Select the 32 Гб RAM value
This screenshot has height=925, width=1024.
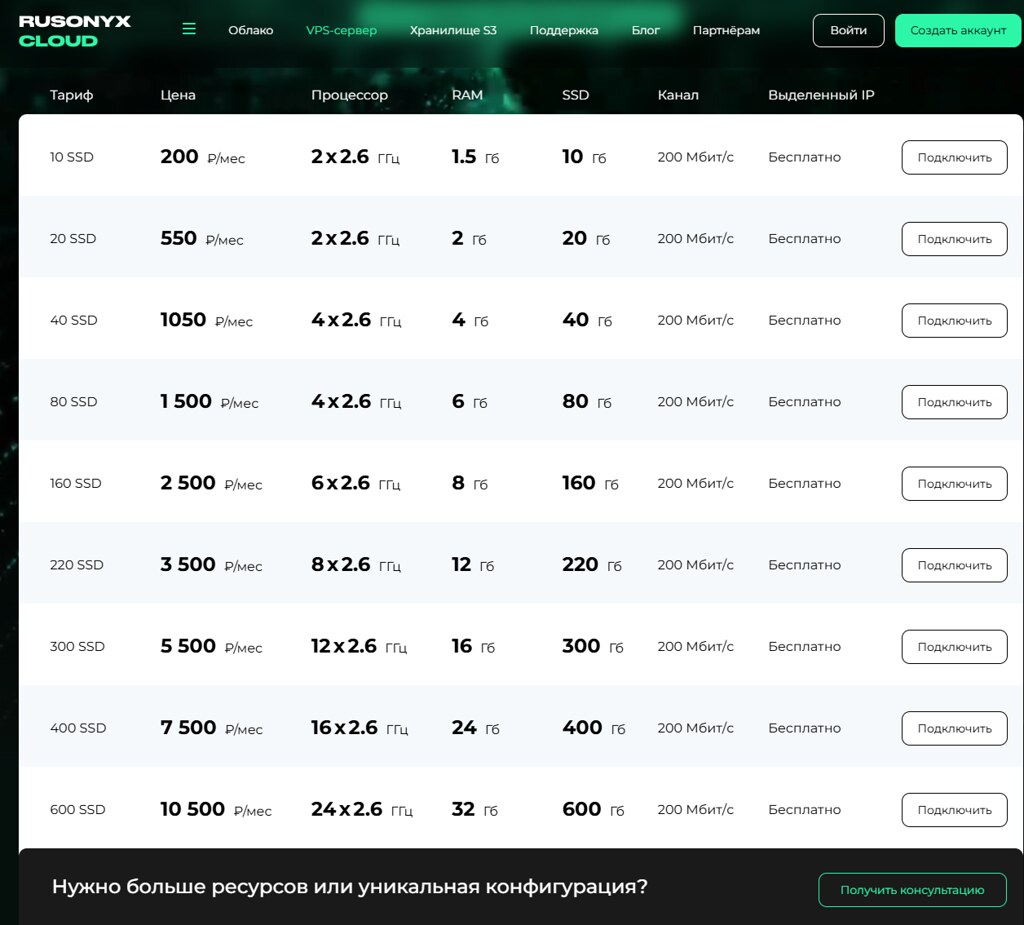pos(475,809)
